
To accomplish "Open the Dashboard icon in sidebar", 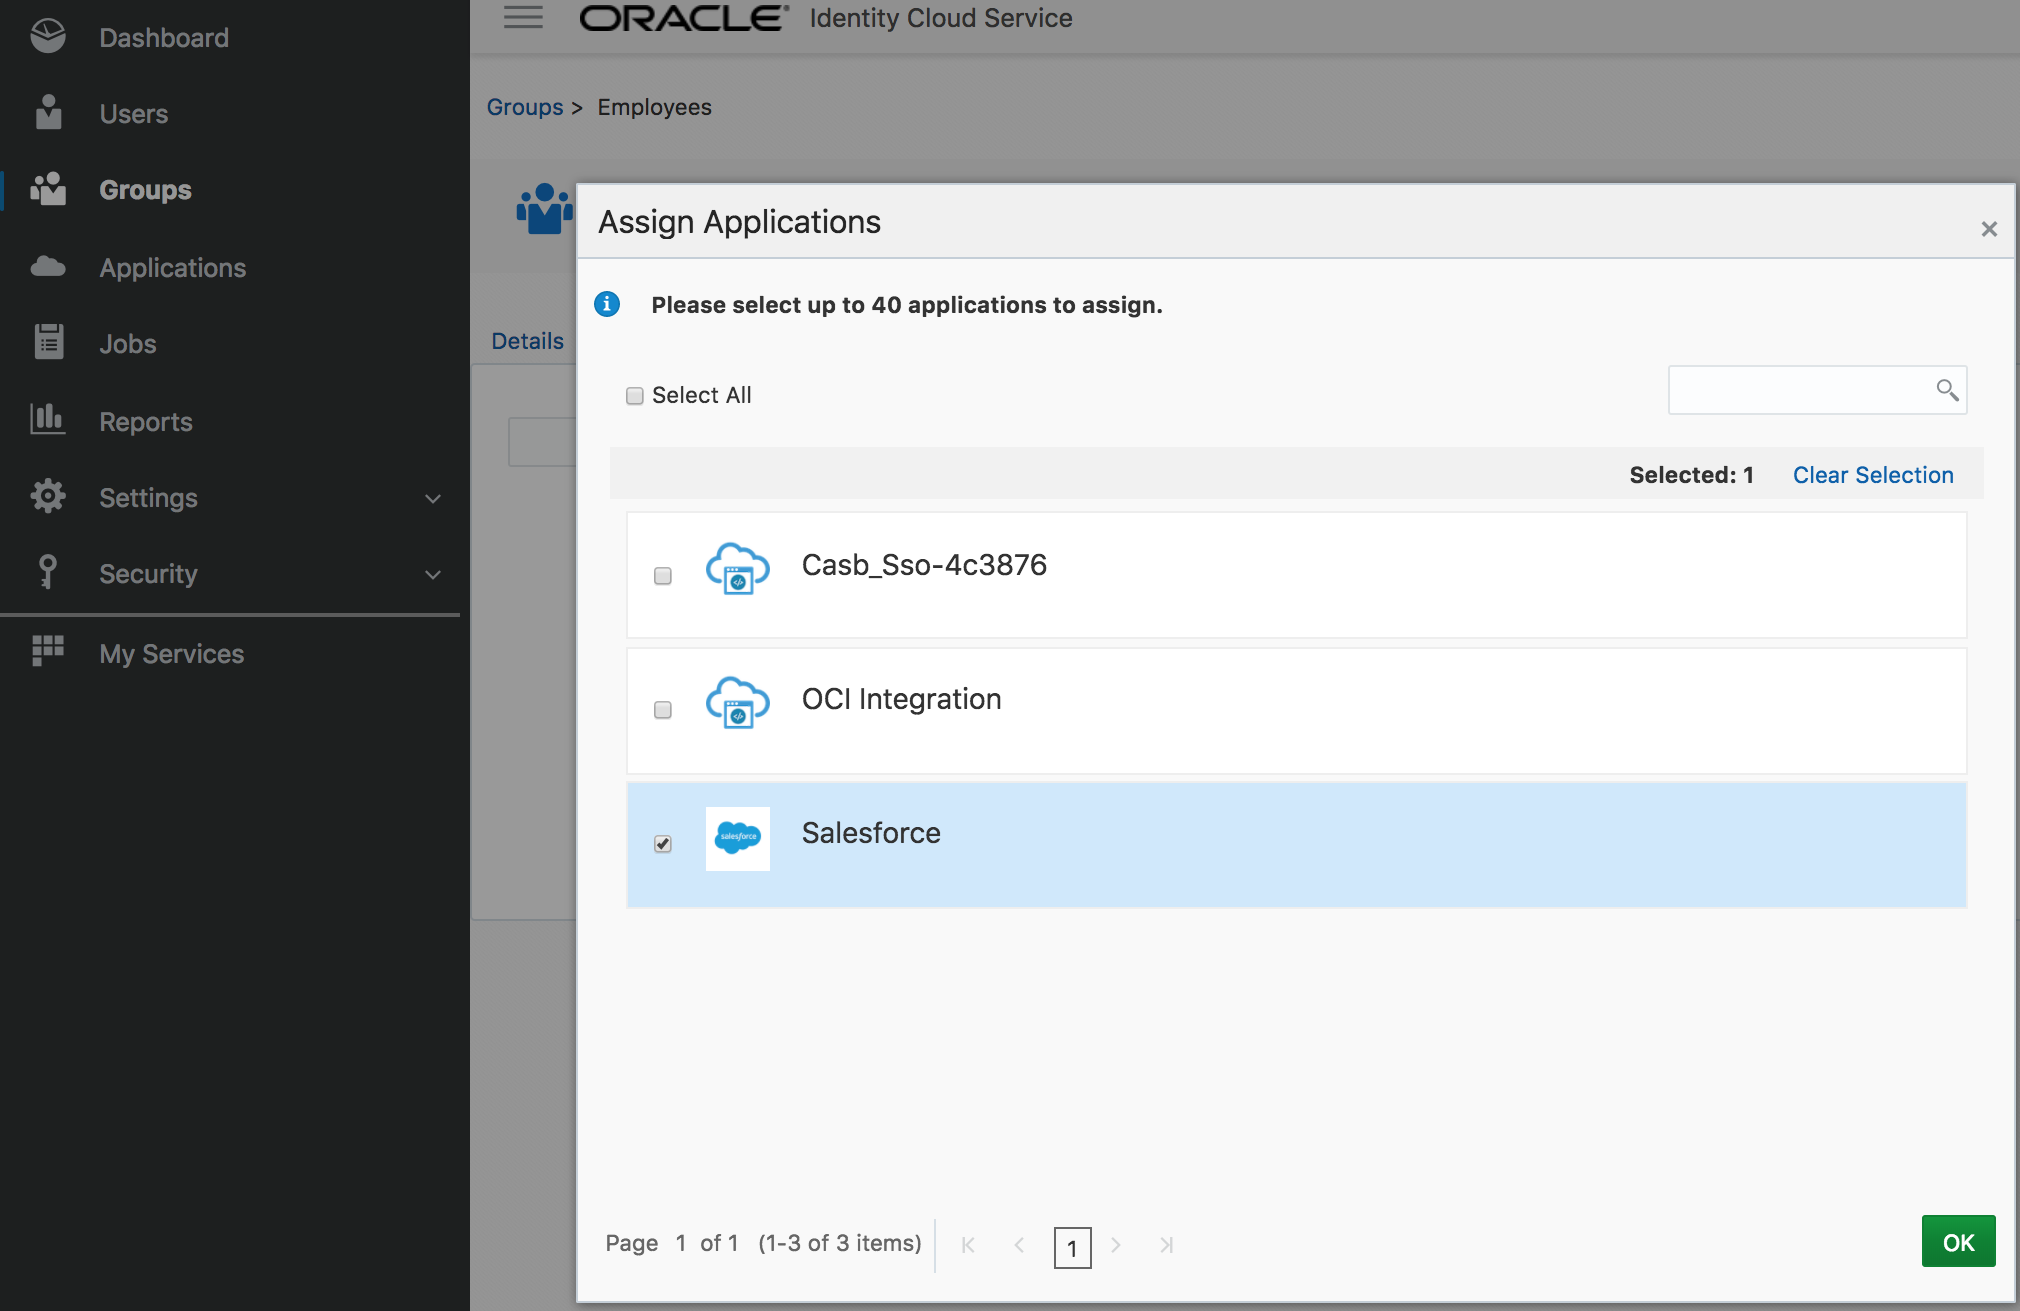I will 48,37.
